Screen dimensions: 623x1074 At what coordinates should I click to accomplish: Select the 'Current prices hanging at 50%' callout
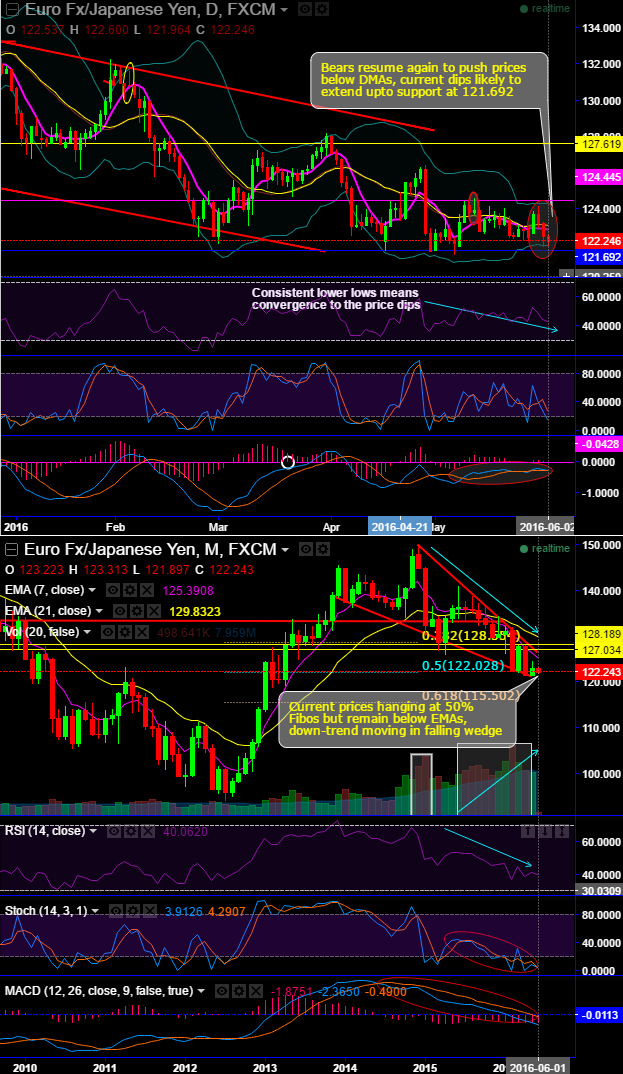point(398,719)
